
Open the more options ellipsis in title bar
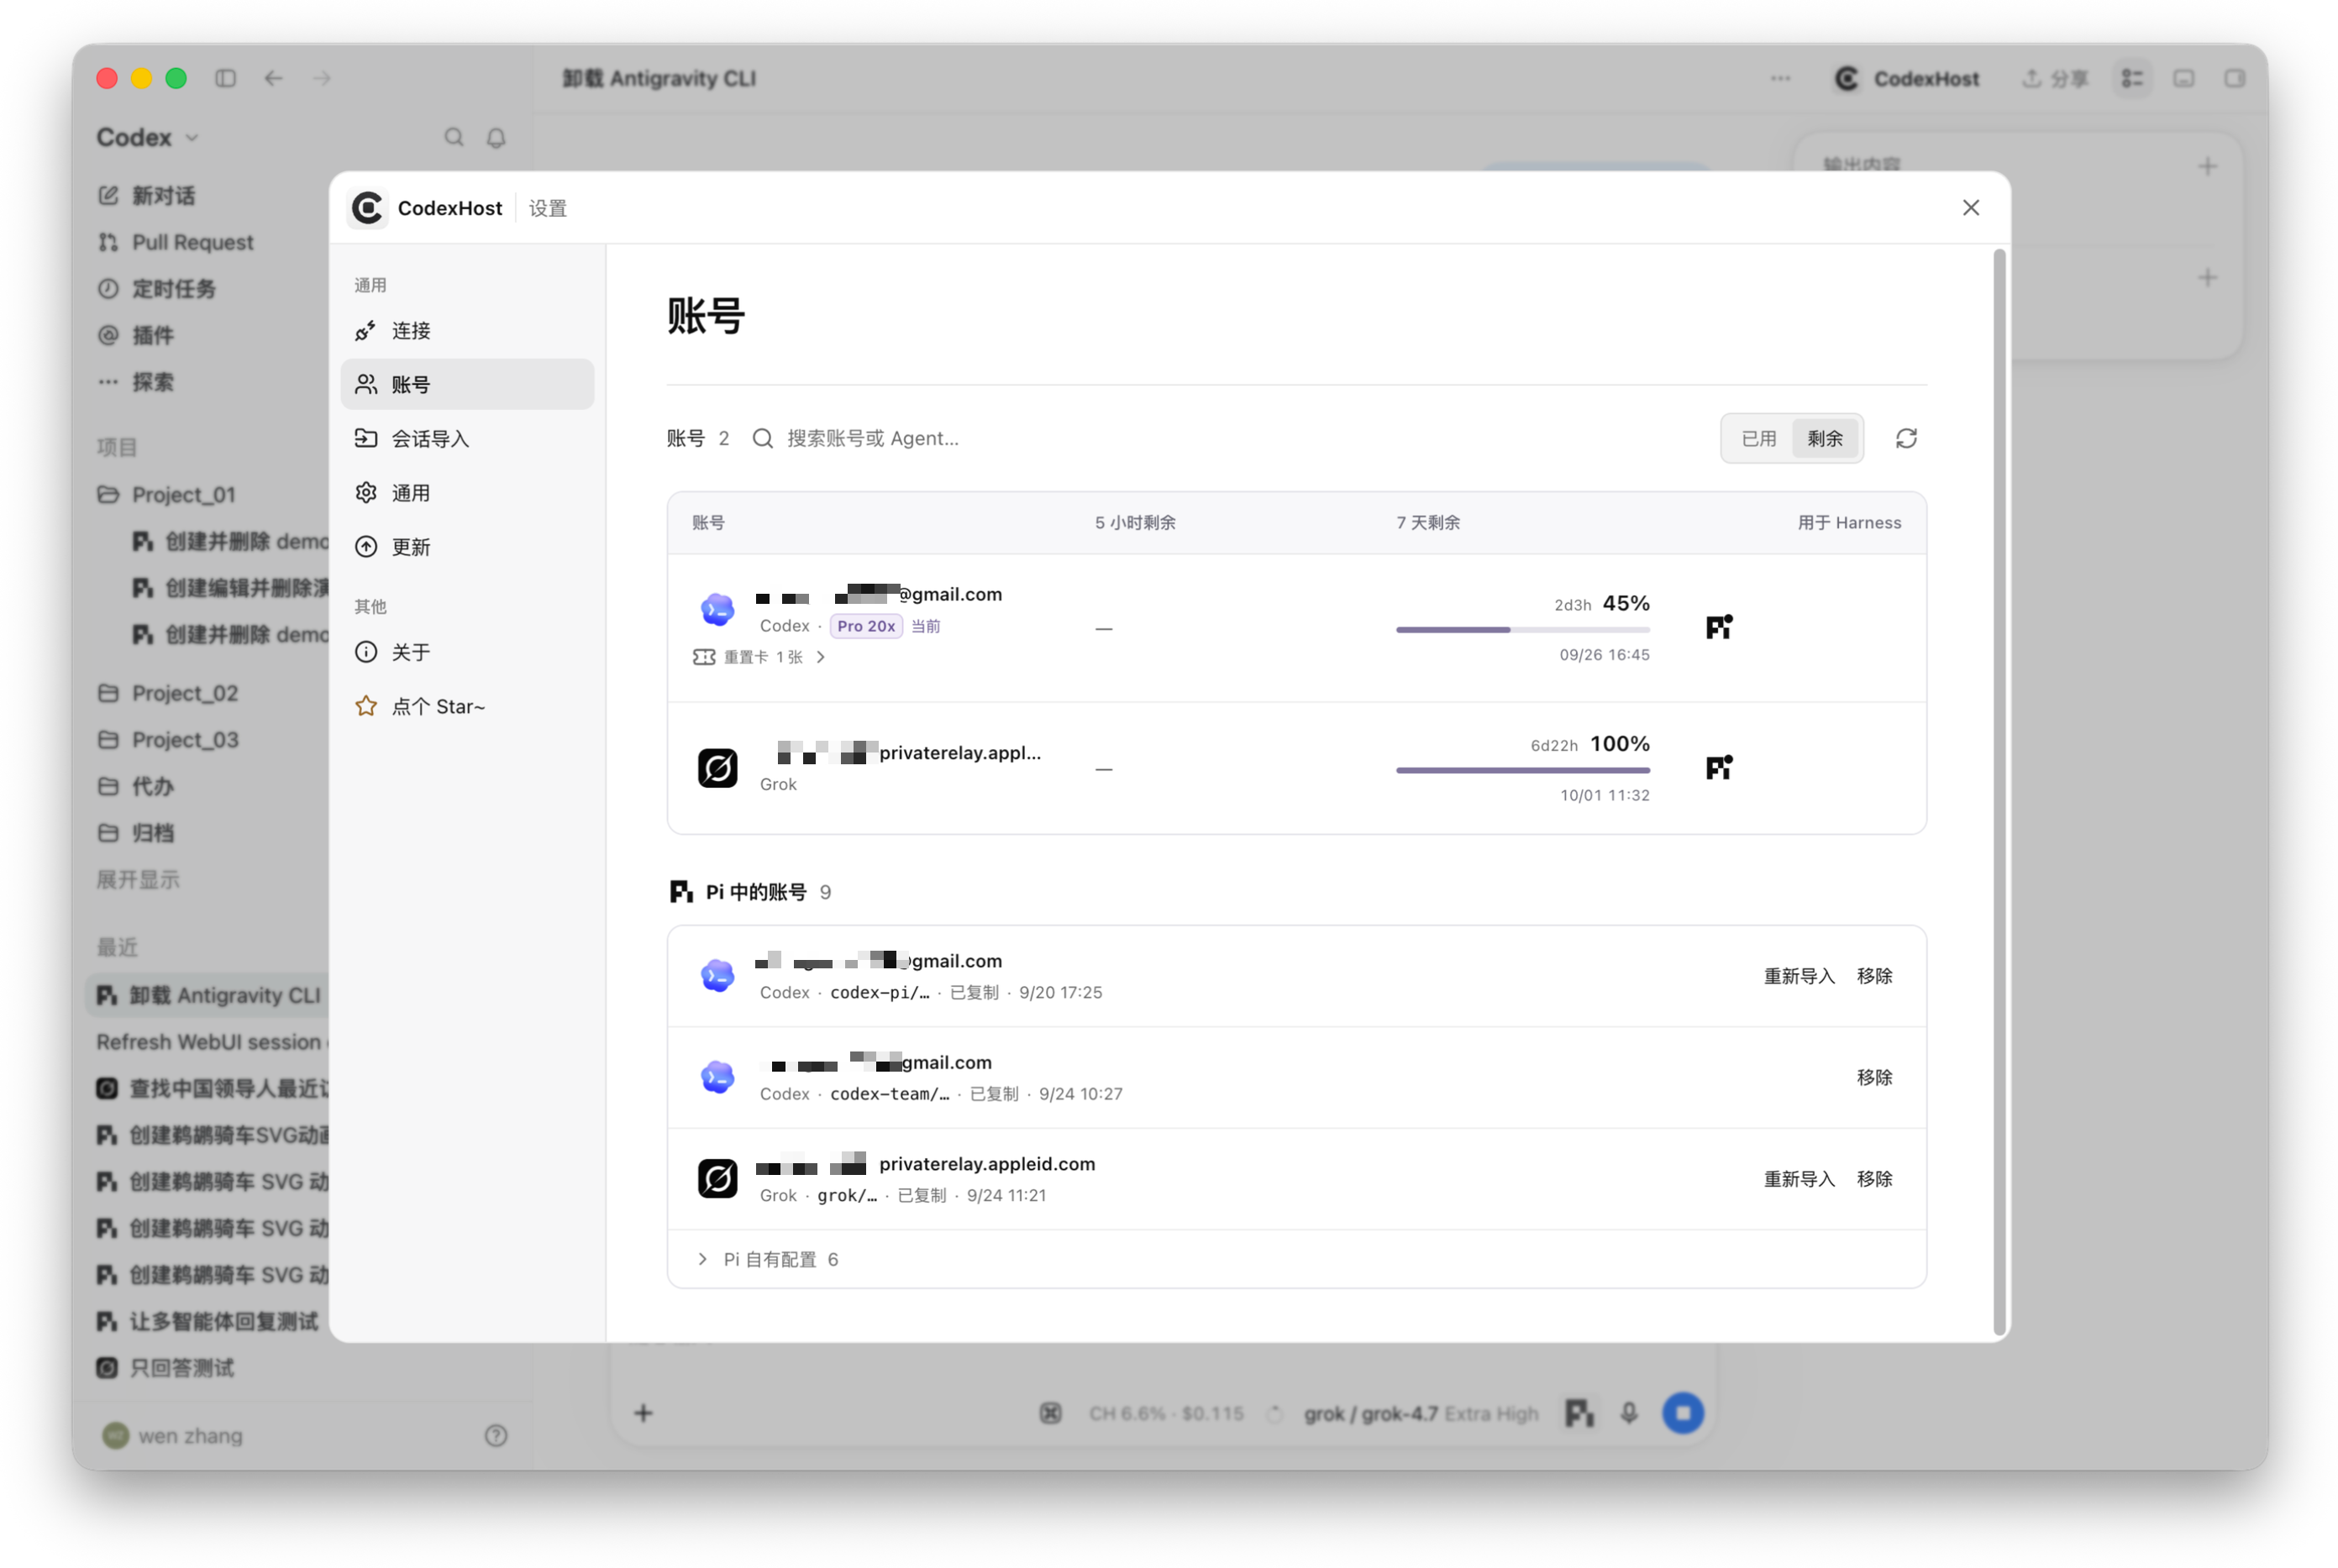(x=1780, y=78)
